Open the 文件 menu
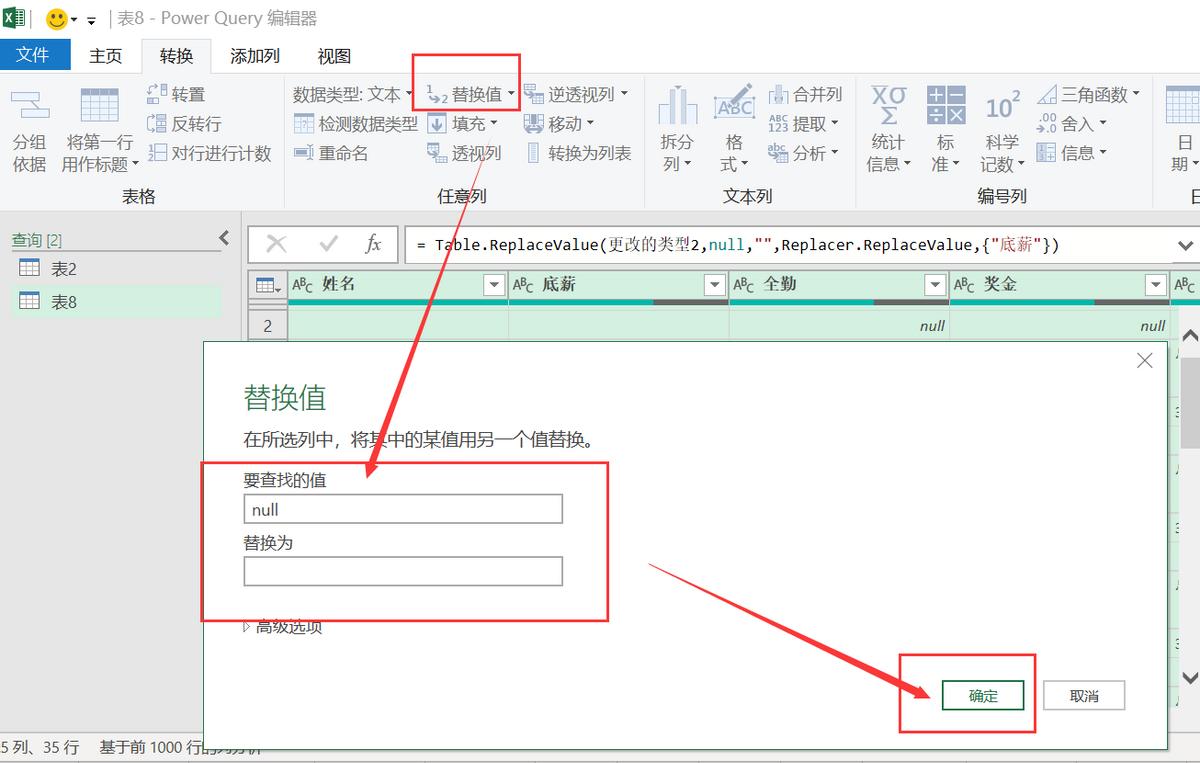Viewport: 1200px width, 763px height. click(x=36, y=56)
